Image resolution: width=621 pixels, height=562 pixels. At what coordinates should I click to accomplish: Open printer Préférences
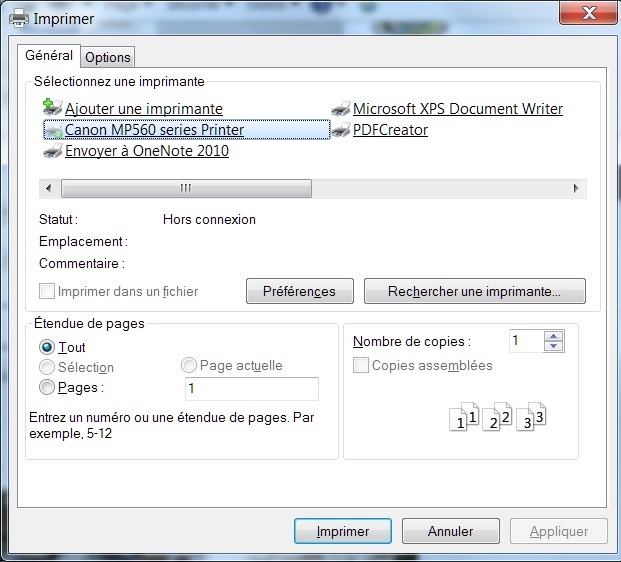tap(300, 291)
